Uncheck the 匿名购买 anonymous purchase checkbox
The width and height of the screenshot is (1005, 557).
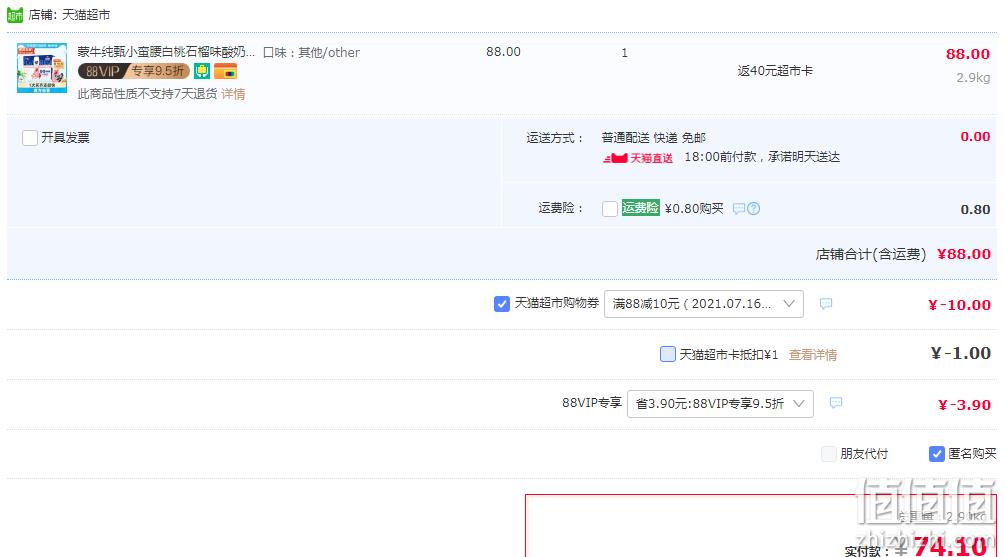[936, 454]
